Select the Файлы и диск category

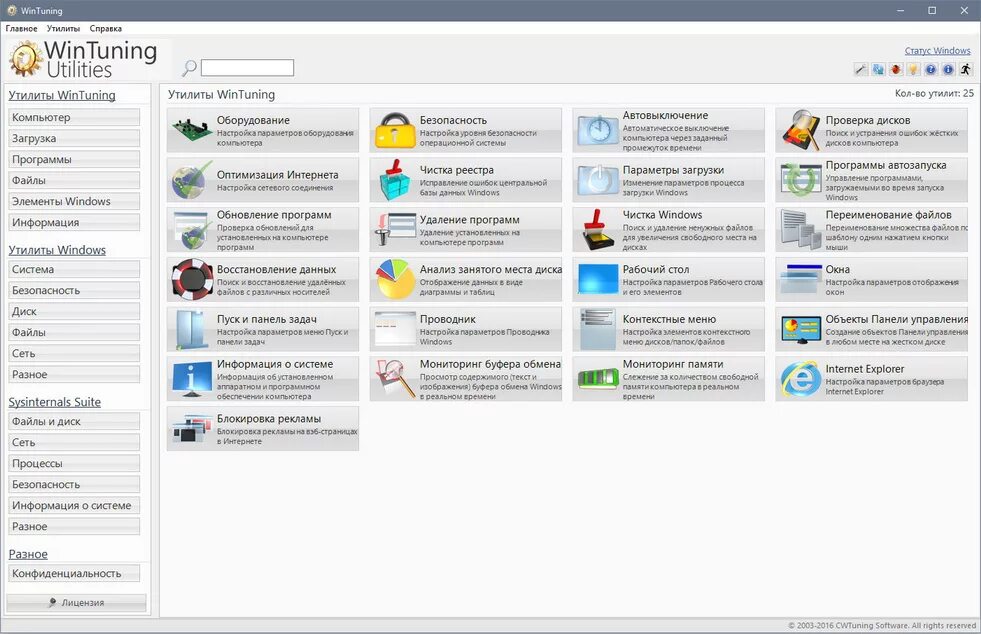pos(74,421)
